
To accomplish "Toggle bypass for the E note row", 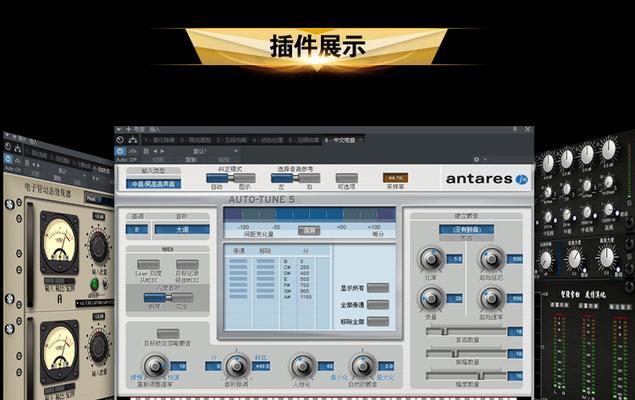I will pyautogui.click(x=238, y=279).
